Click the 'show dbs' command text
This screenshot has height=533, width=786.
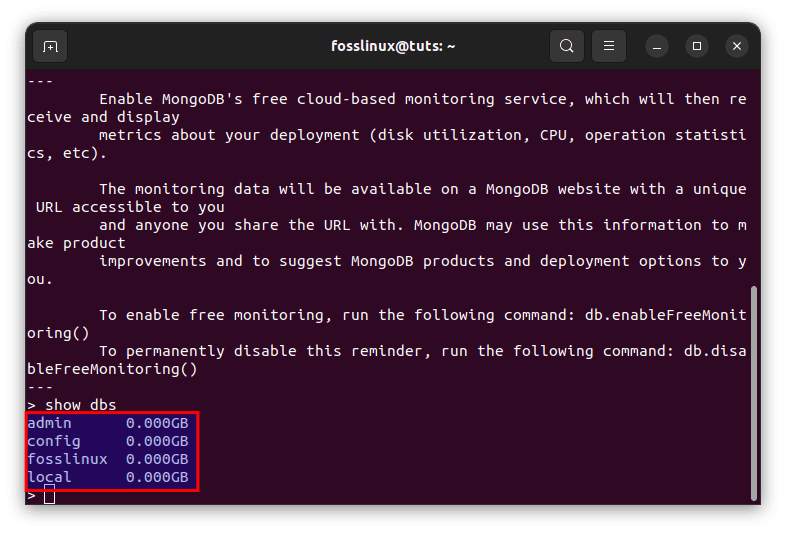pos(80,405)
